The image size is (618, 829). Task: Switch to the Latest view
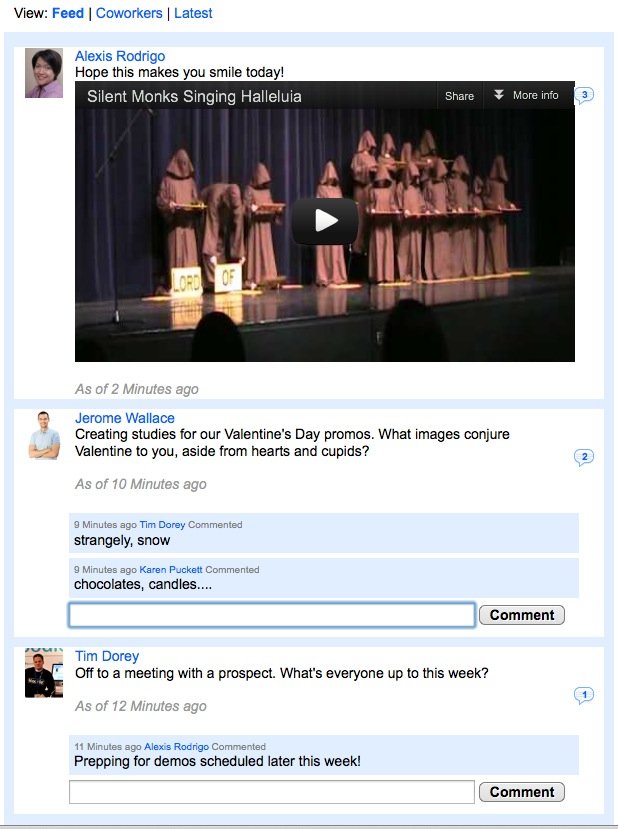[x=193, y=13]
